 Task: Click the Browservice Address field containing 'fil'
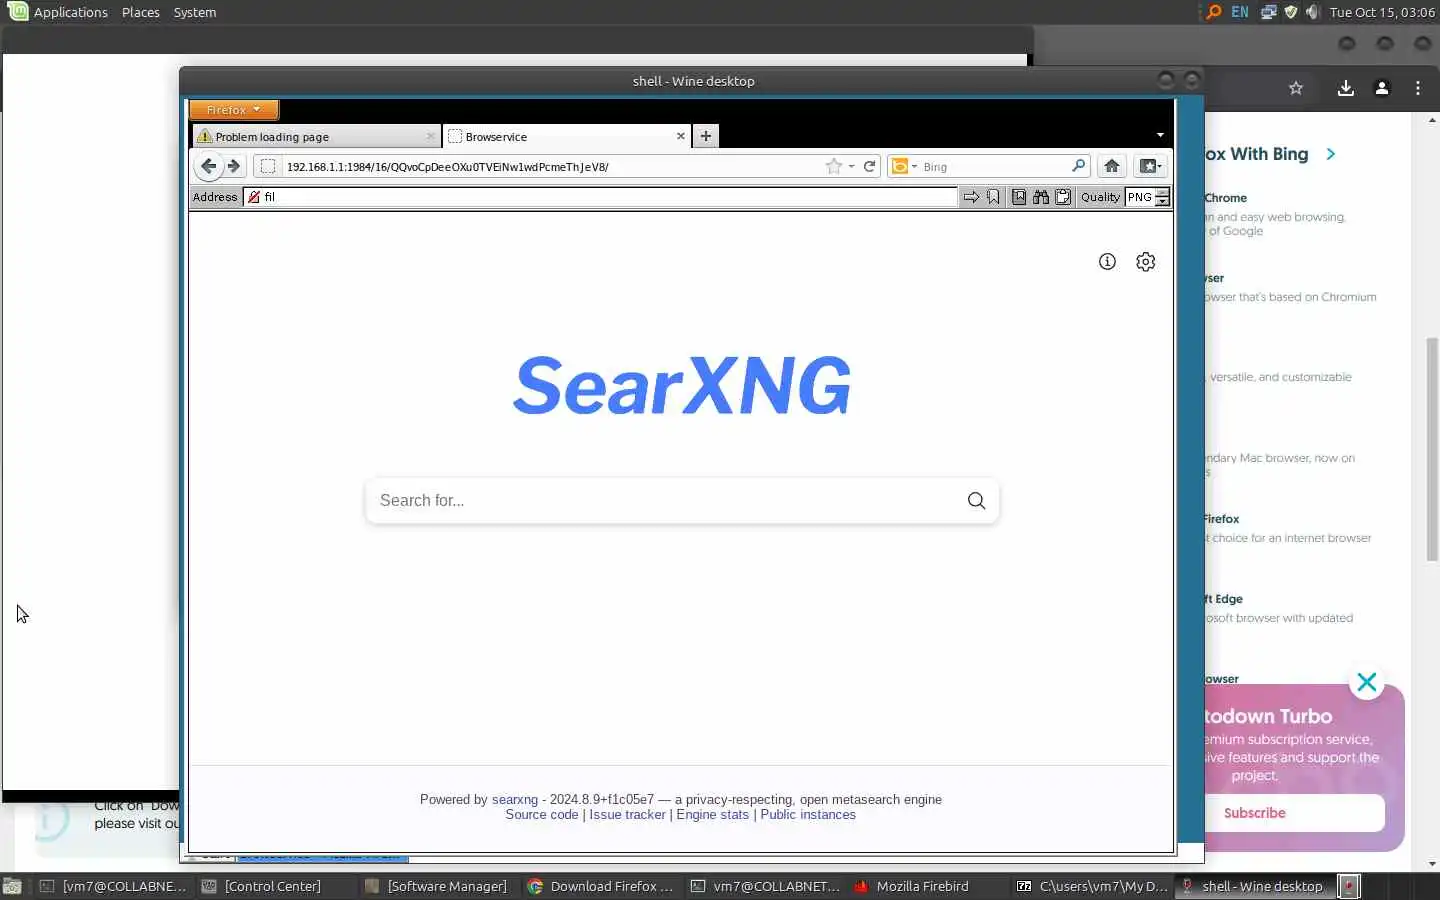(600, 197)
